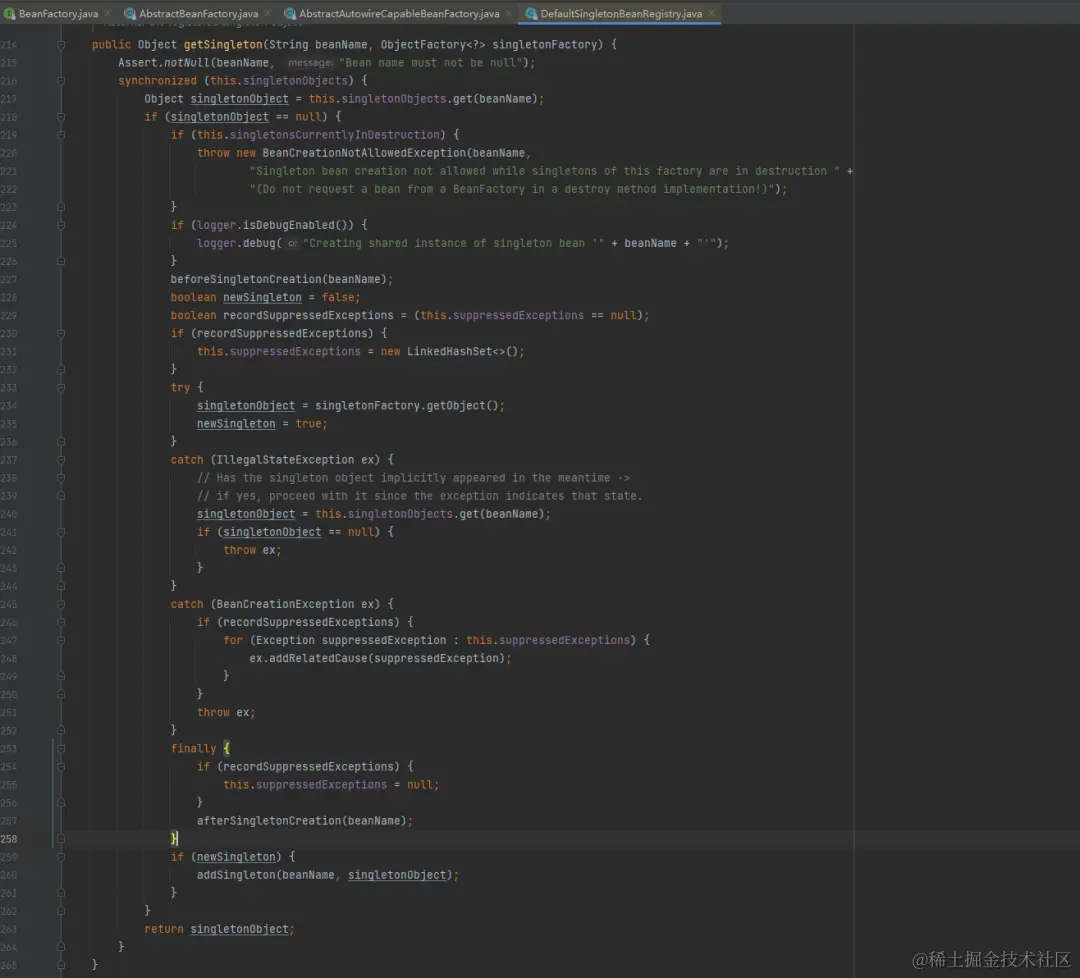Click BeanCreationNotAllowedException class name

point(364,153)
